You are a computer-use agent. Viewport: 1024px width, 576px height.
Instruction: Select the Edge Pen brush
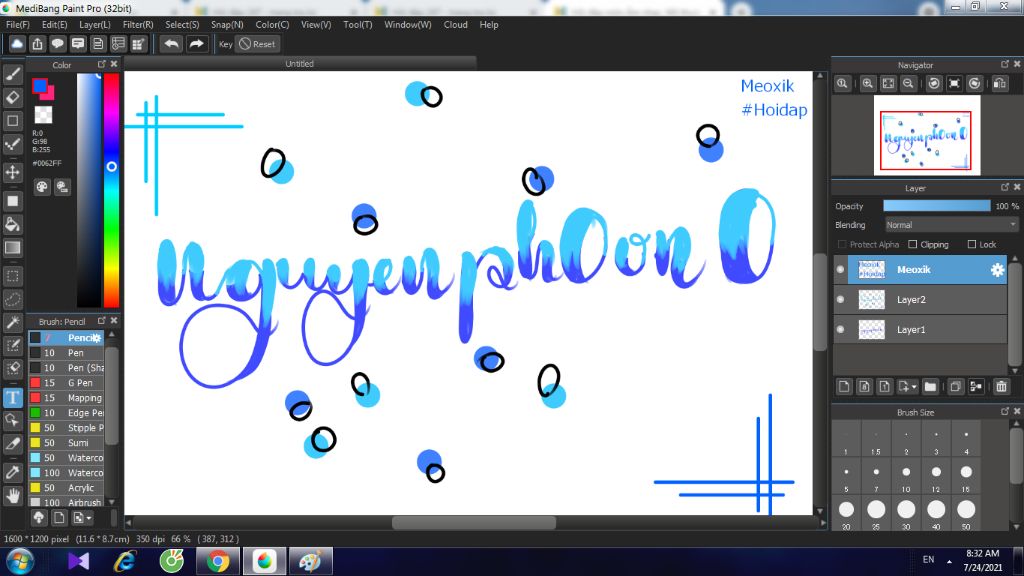[x=66, y=413]
